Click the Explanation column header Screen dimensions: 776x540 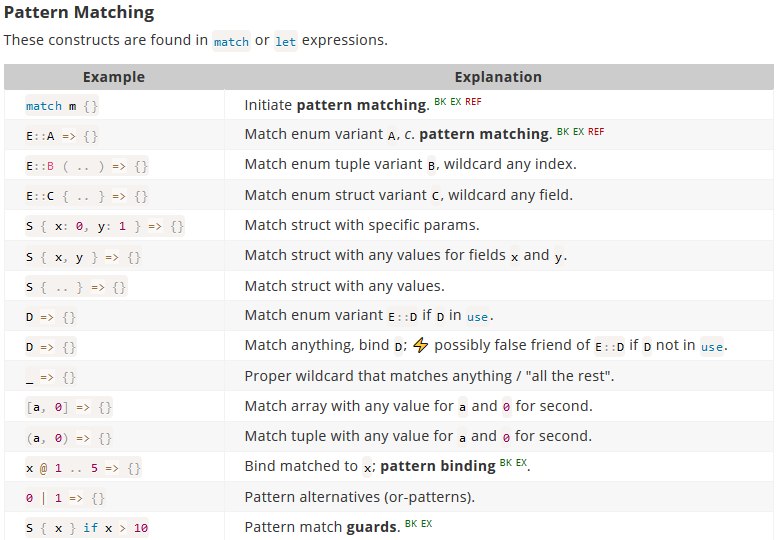498,77
